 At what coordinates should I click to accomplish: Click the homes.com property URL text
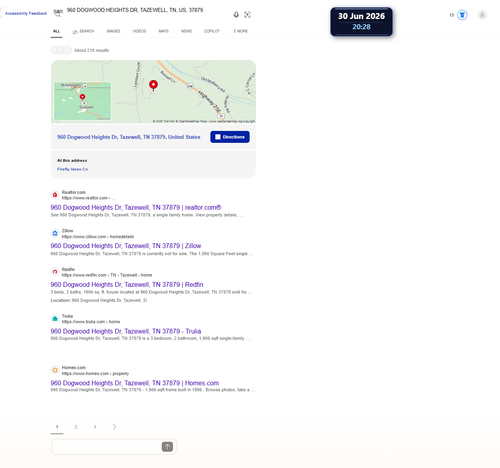[x=95, y=373]
